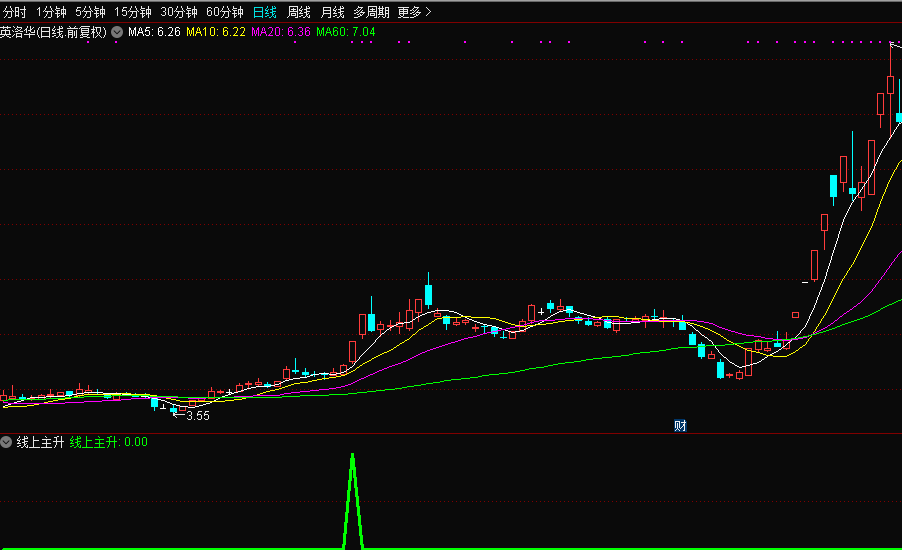Choose the 60分钟 period tab
The height and width of the screenshot is (550, 902).
coord(224,12)
